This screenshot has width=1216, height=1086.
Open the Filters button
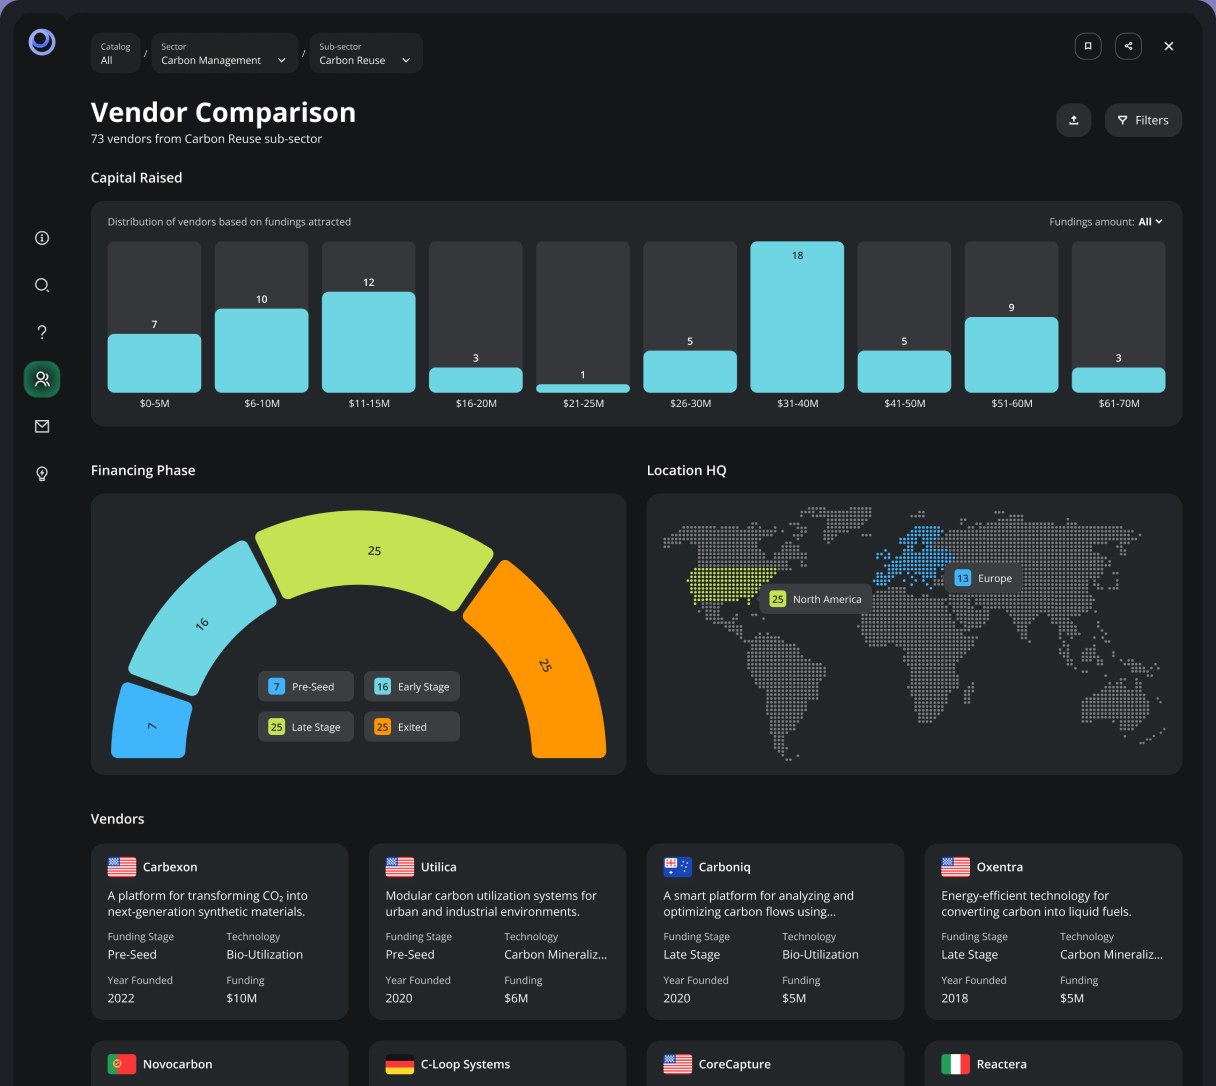(1143, 120)
